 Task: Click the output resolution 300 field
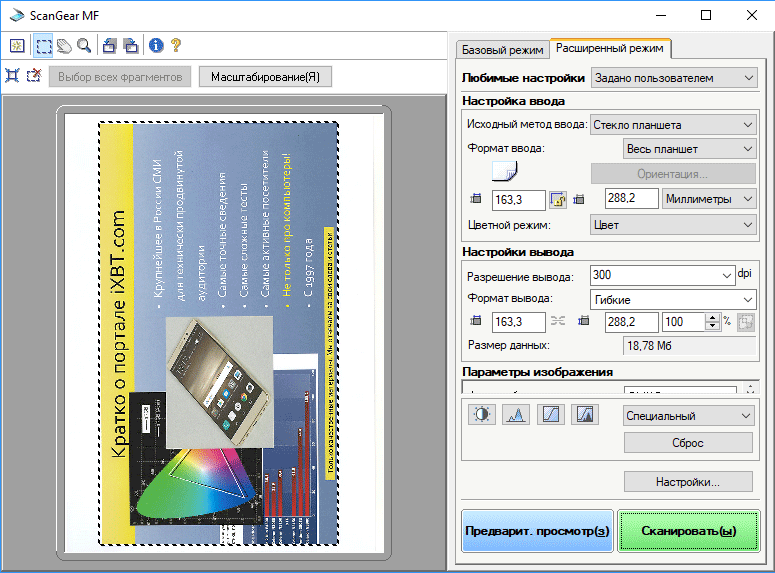pos(655,275)
